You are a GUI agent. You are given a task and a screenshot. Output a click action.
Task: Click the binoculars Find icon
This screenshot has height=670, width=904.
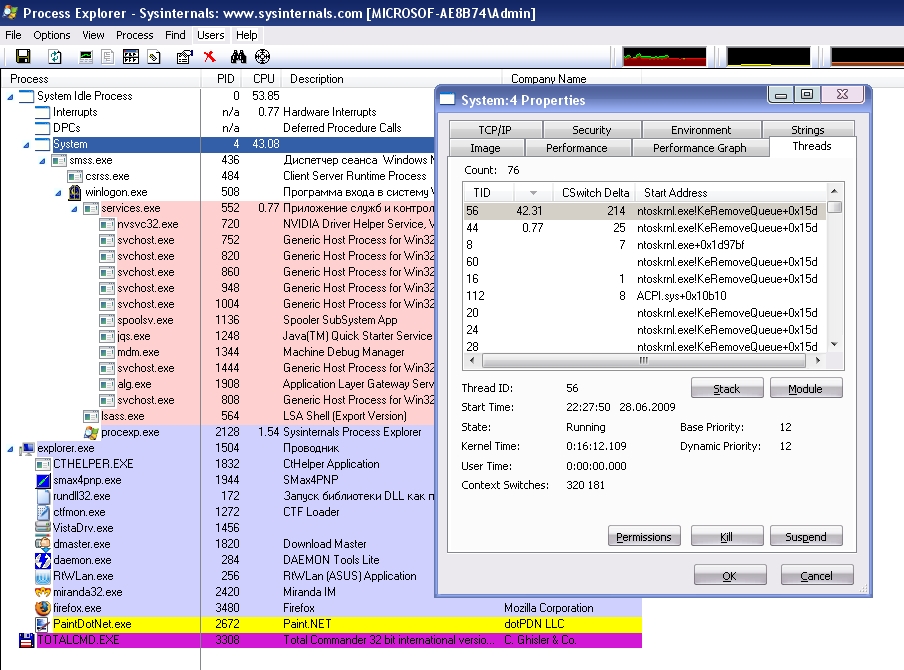tap(239, 57)
